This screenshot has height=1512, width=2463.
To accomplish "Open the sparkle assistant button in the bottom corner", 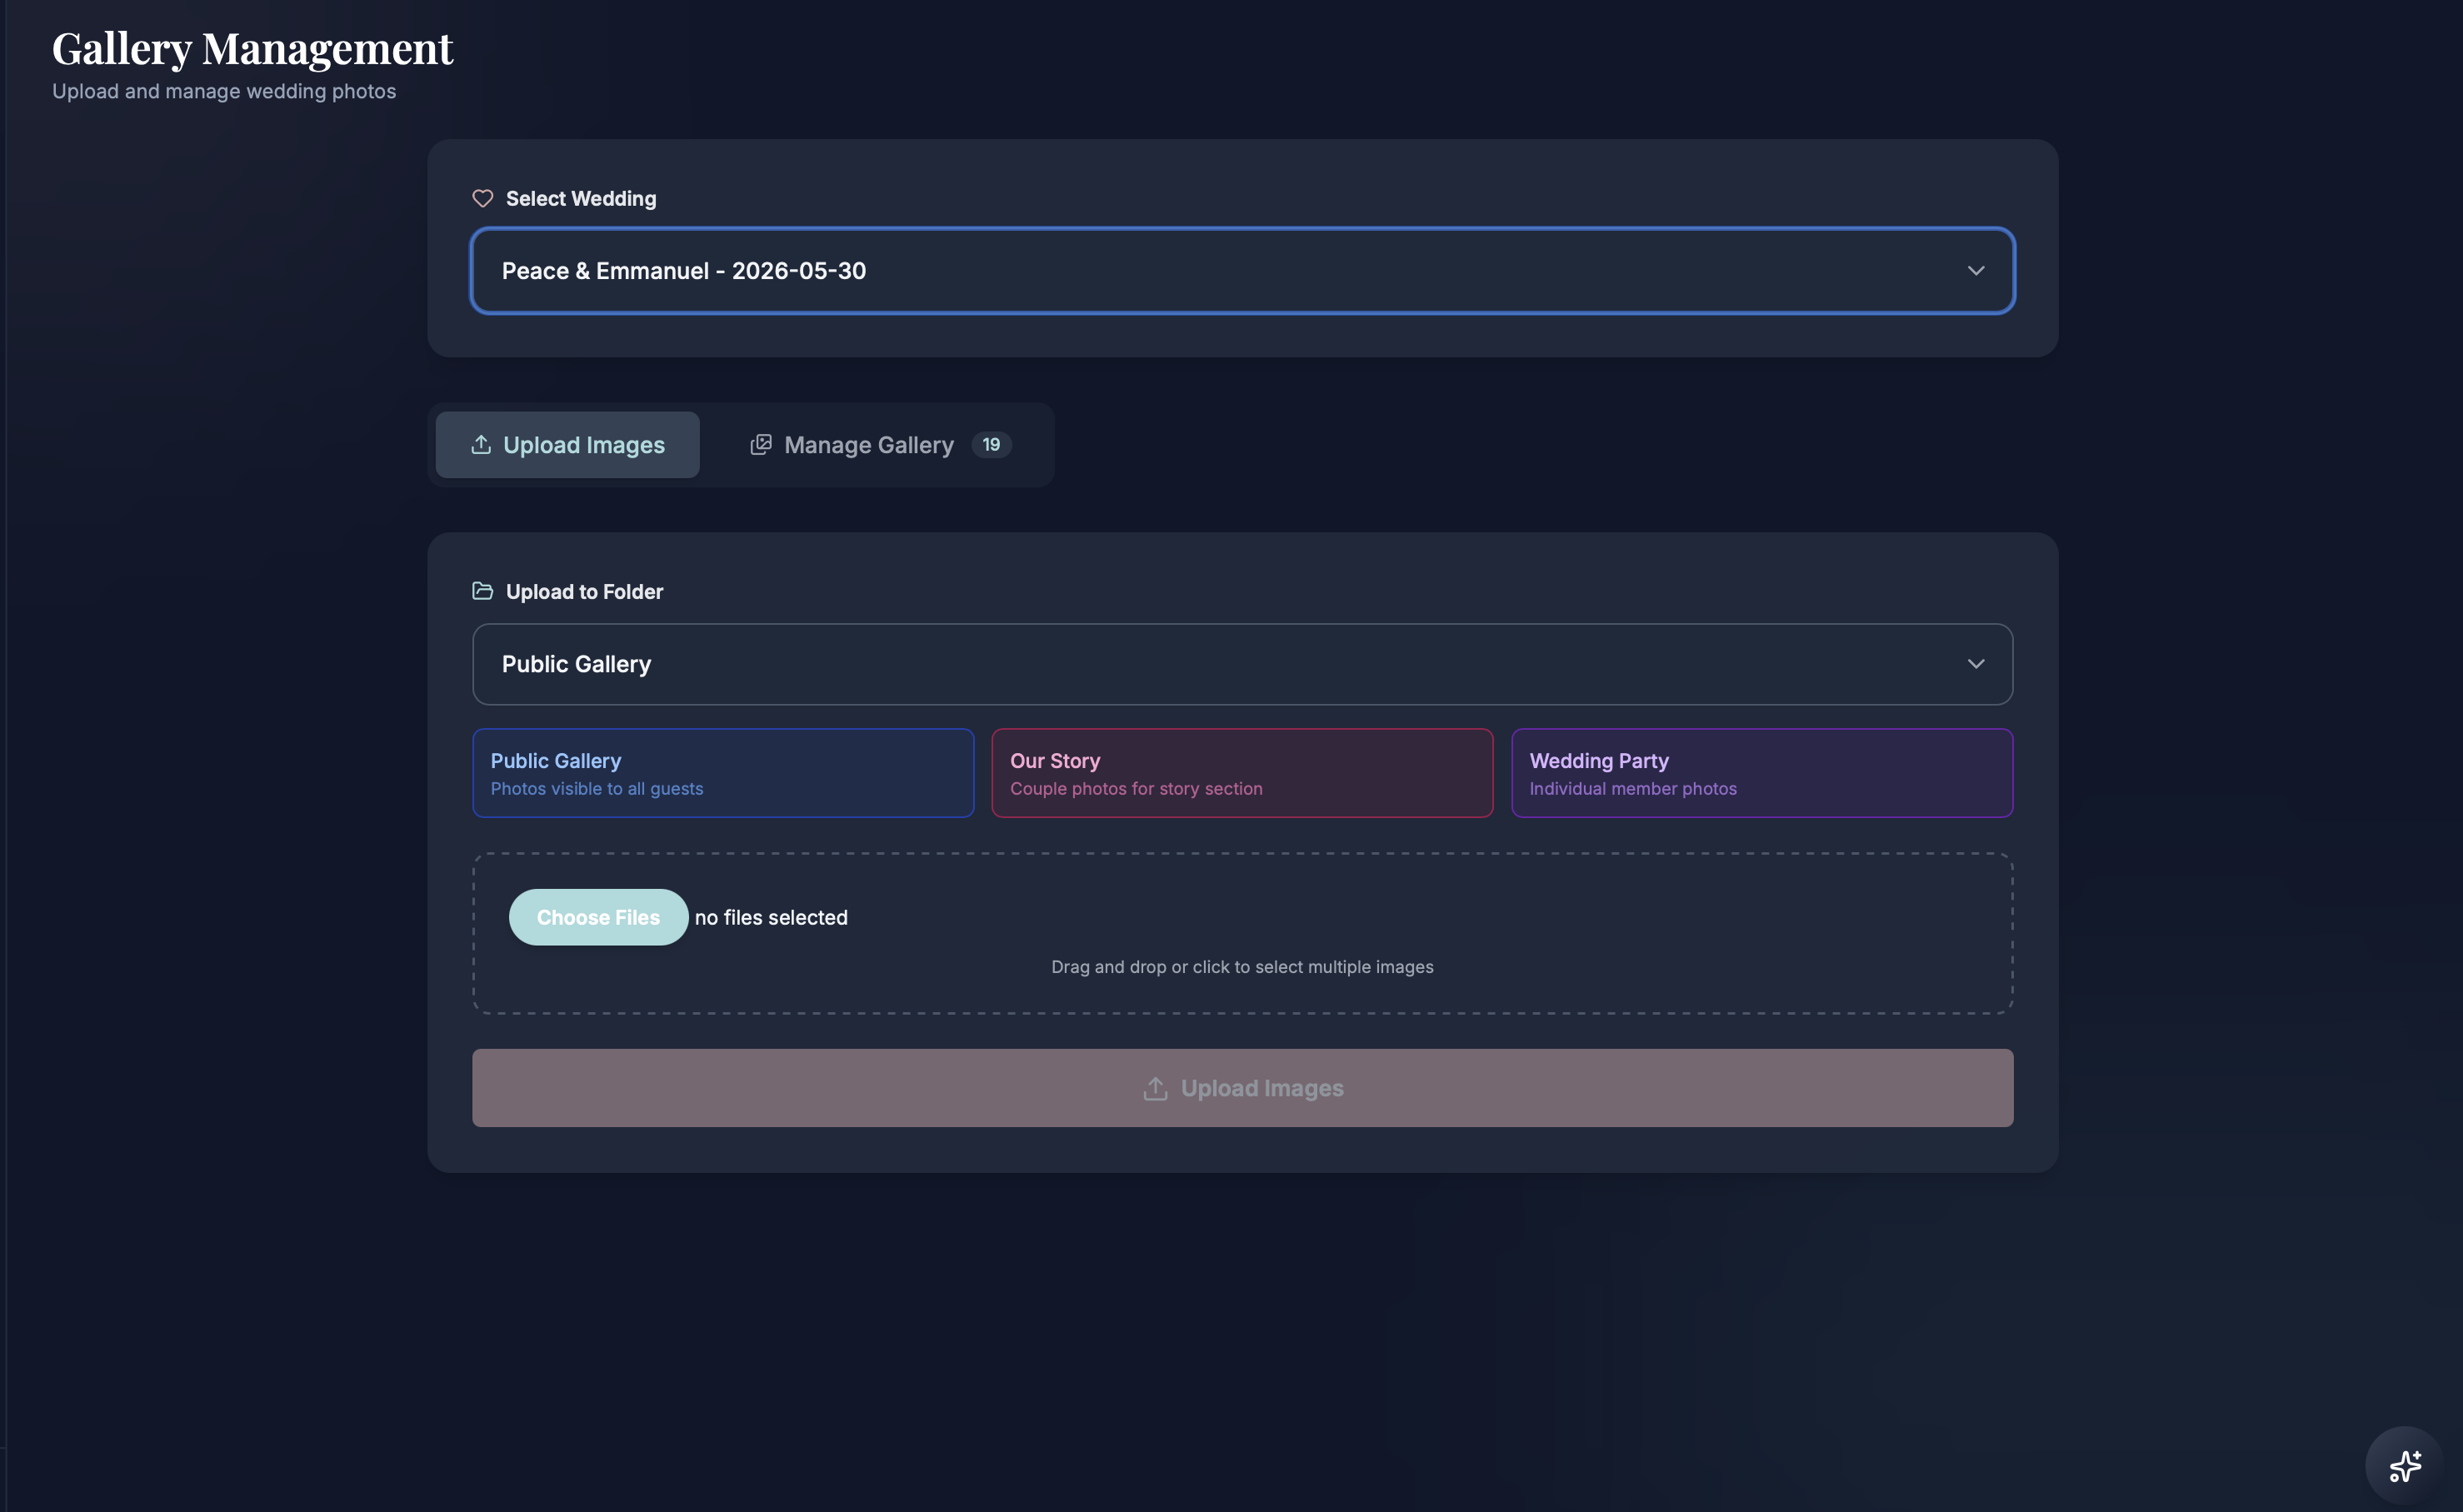I will [x=2405, y=1466].
